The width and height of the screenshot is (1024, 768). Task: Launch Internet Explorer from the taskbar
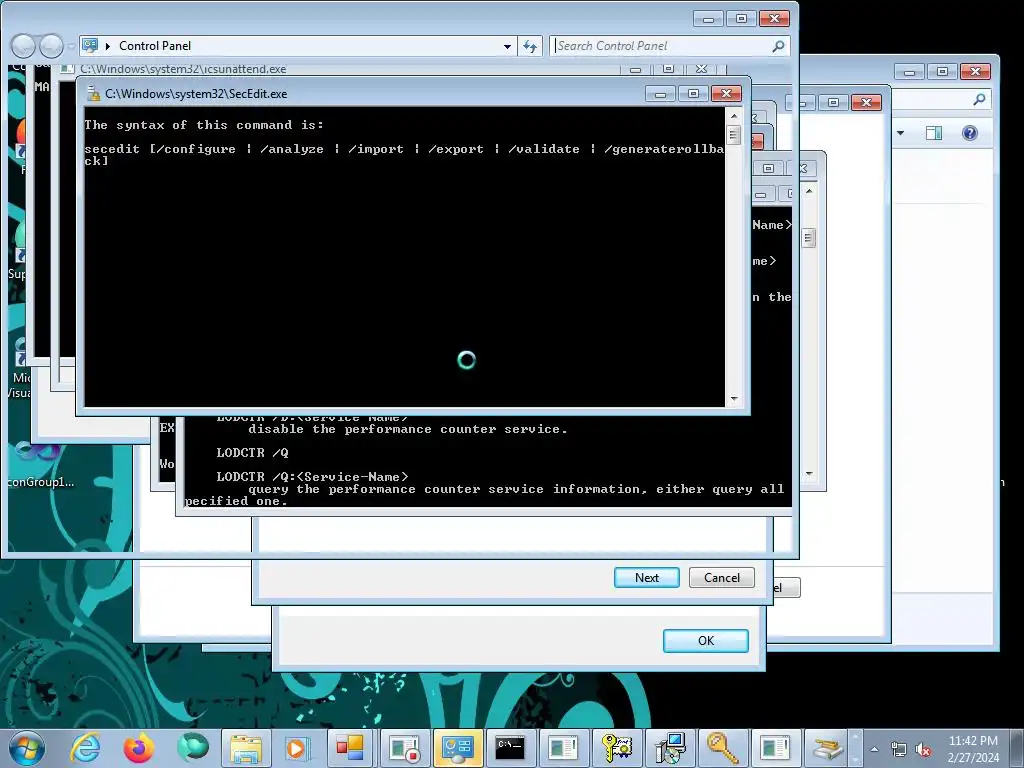pos(85,748)
